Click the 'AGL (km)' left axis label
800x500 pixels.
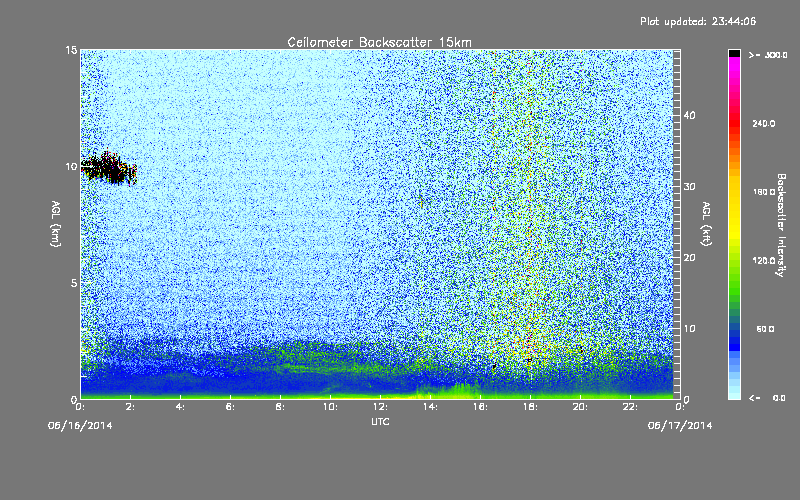(x=56, y=224)
